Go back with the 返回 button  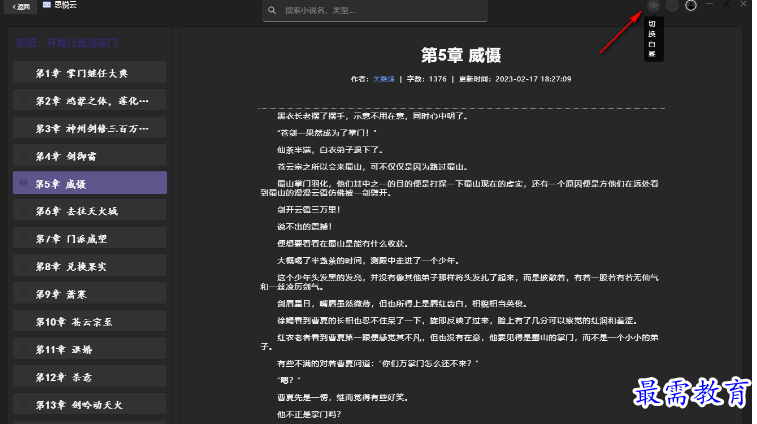[x=21, y=7]
